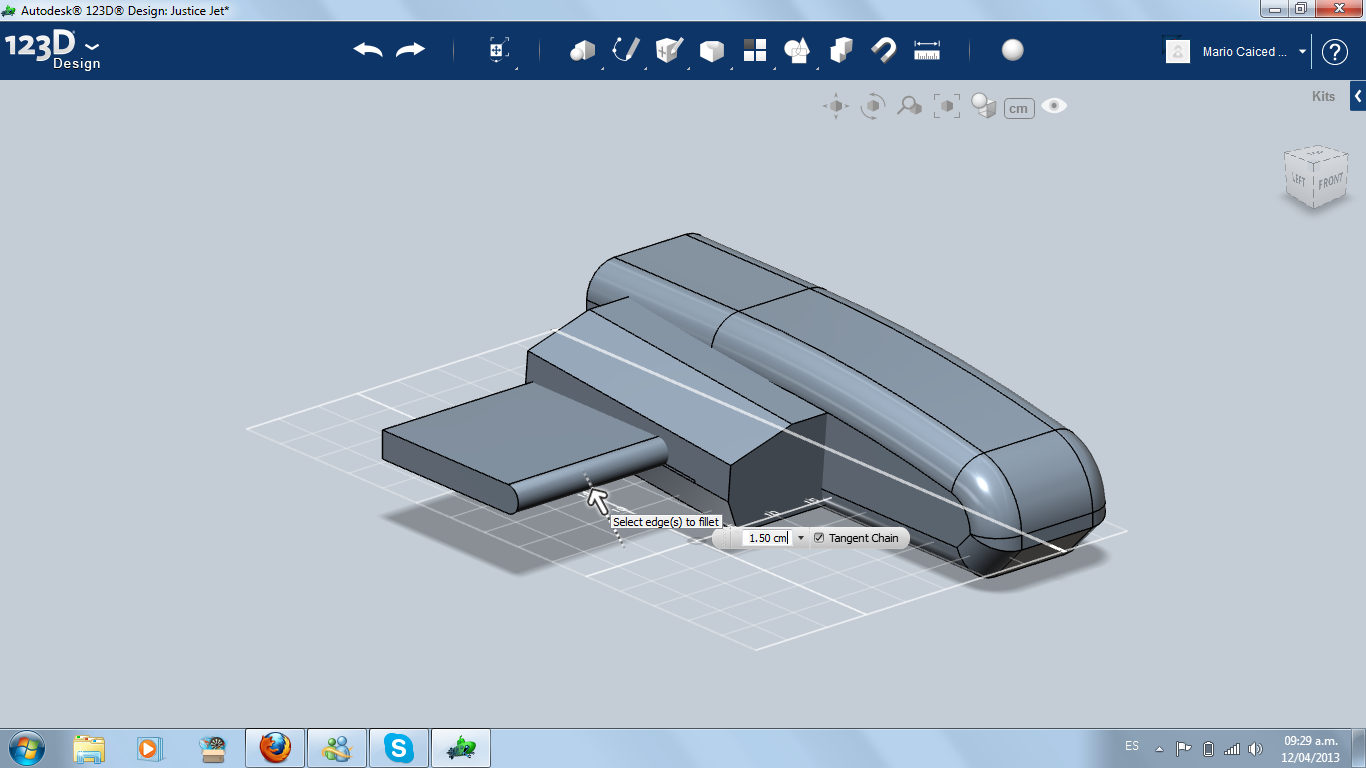The width and height of the screenshot is (1366, 768).
Task: Change the cm units setting
Action: point(1019,108)
